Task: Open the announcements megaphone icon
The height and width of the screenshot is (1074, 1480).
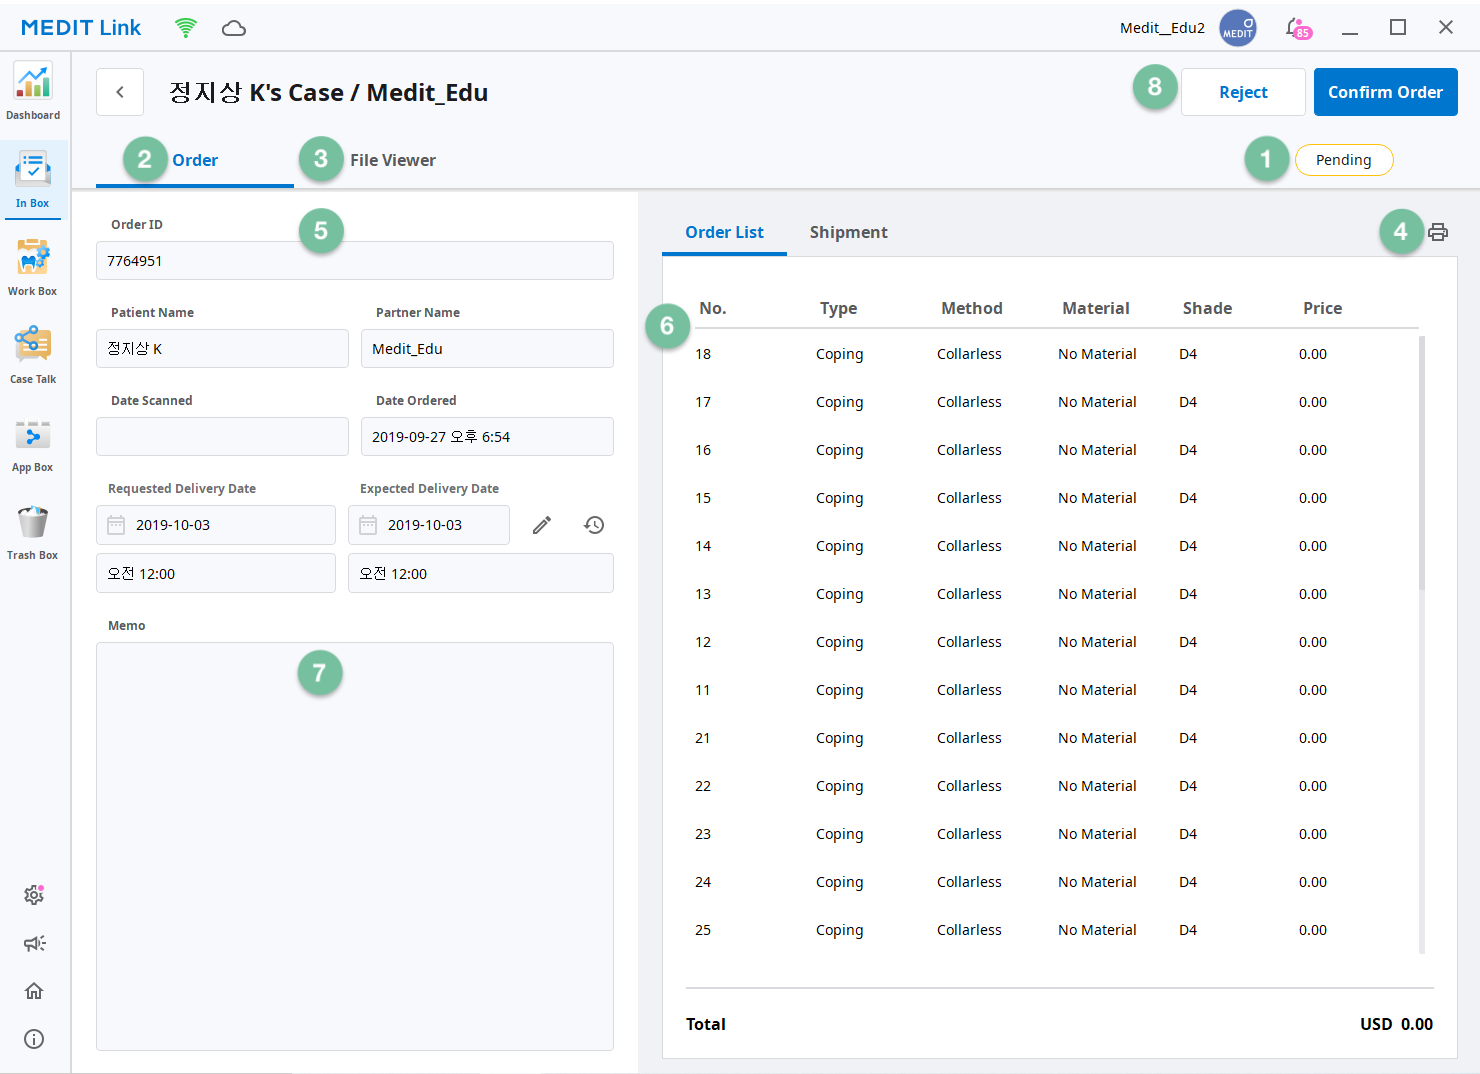Action: pos(34,943)
